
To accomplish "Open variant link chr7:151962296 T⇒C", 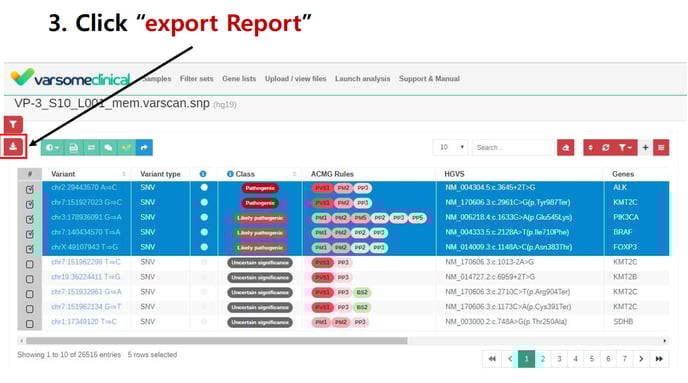I will click(x=86, y=262).
